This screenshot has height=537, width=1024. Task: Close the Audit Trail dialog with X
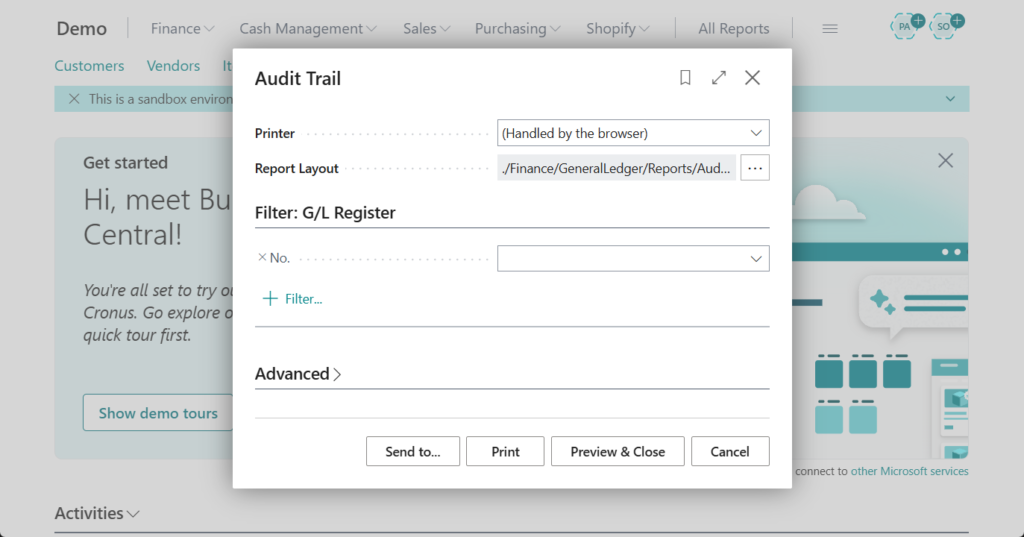point(752,78)
